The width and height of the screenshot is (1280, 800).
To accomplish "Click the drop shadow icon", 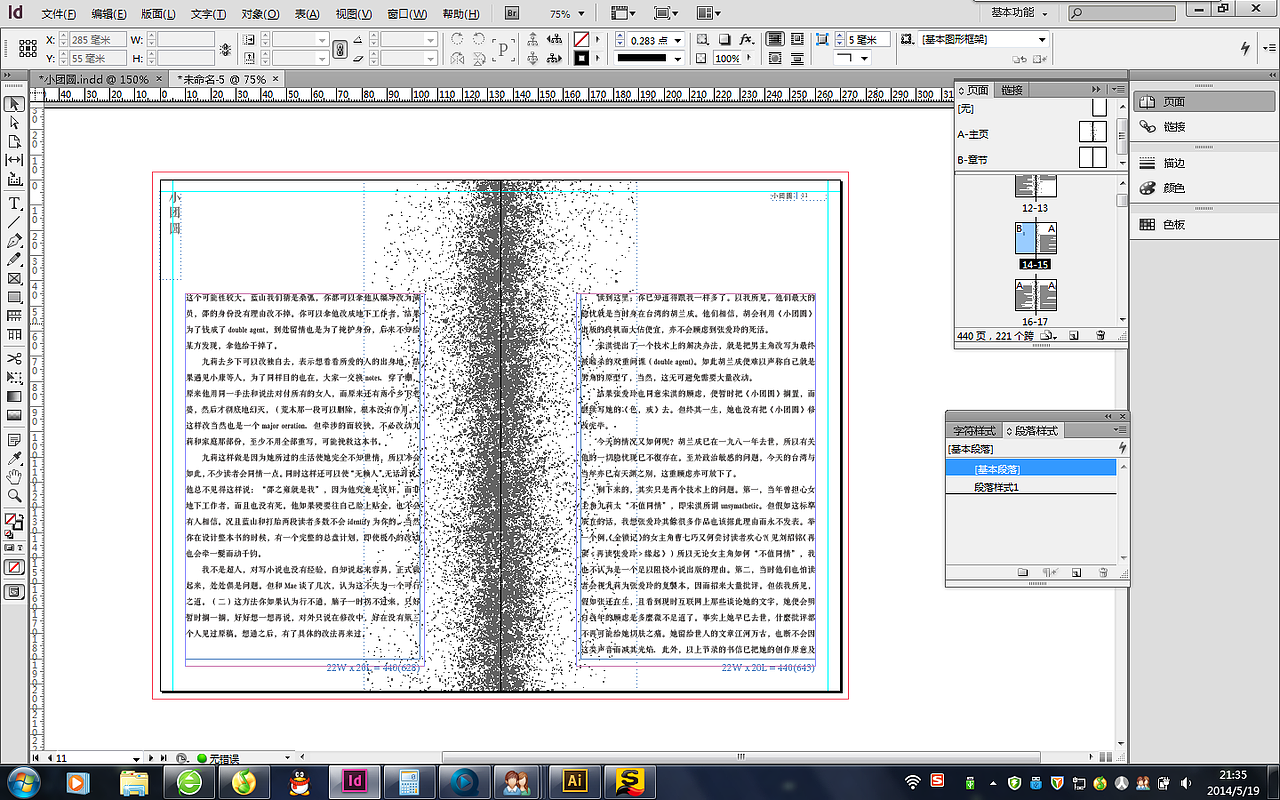I will click(726, 40).
